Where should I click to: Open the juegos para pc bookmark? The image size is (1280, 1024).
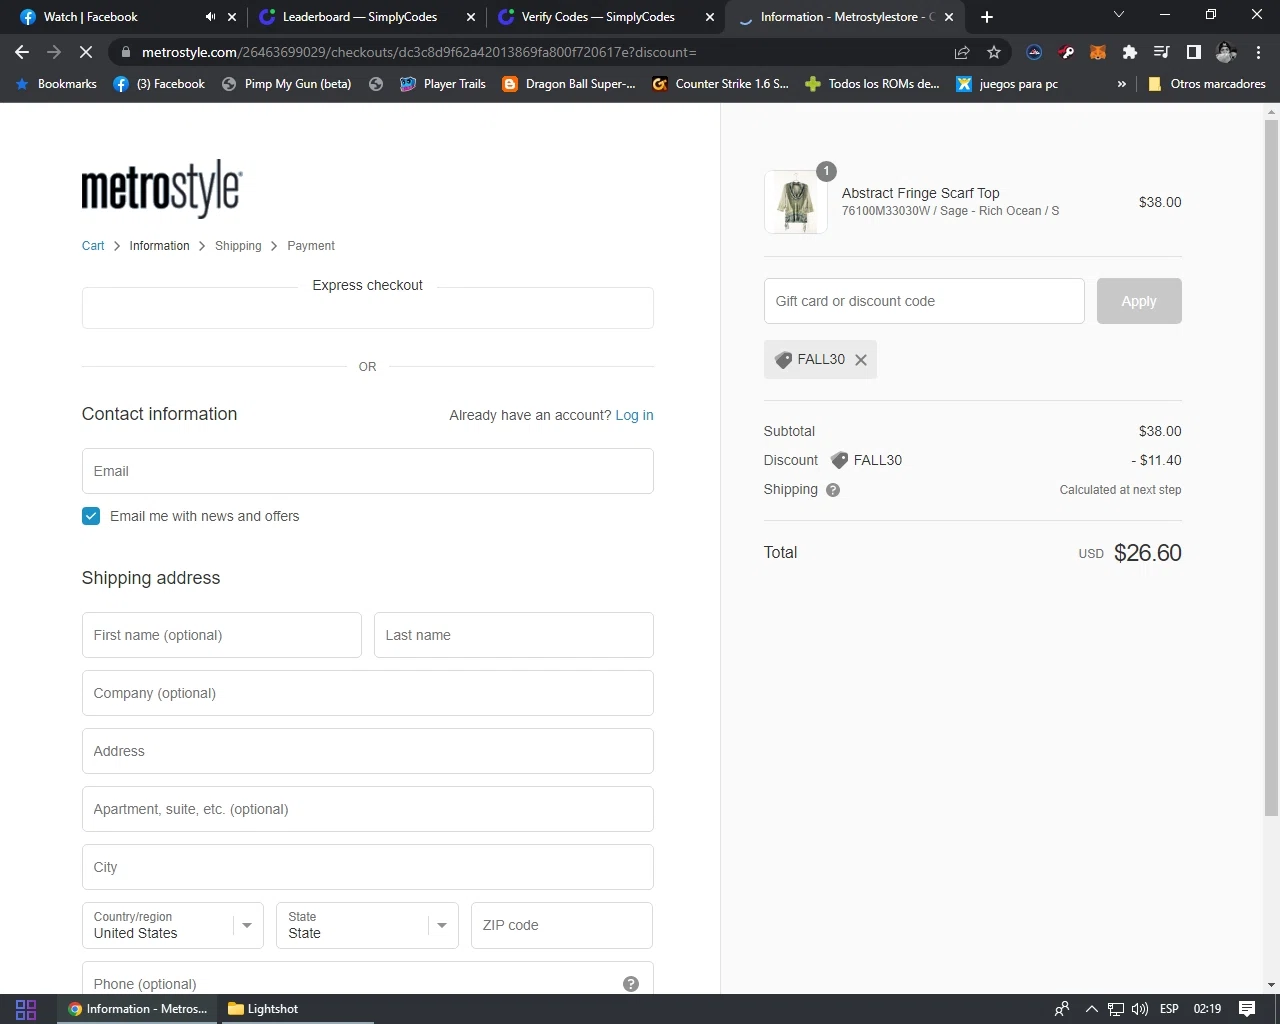[x=1008, y=84]
